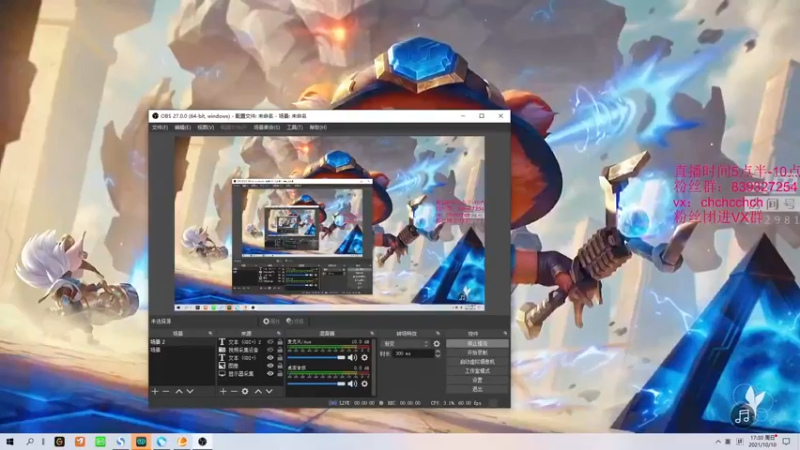Click the 退出 exit button

[x=477, y=389]
